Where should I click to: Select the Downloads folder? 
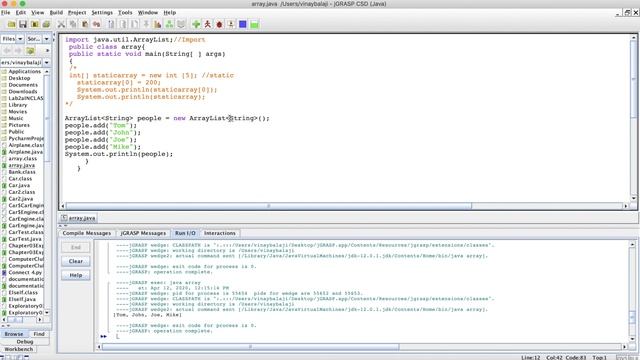[22, 91]
